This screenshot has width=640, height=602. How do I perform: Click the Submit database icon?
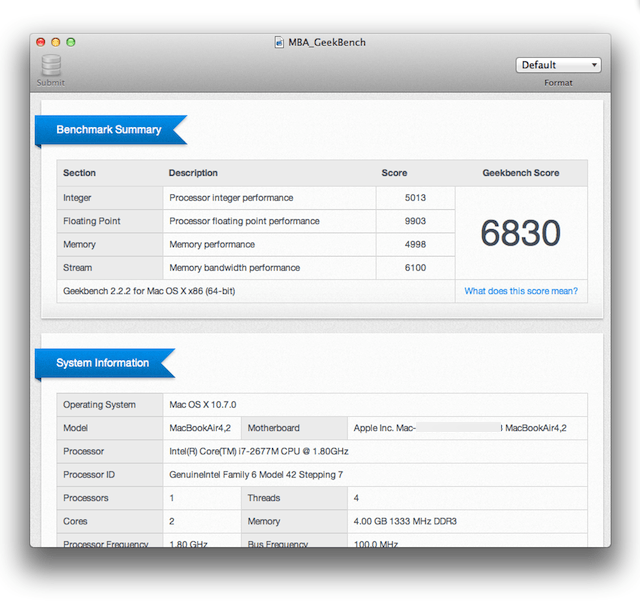[50, 66]
